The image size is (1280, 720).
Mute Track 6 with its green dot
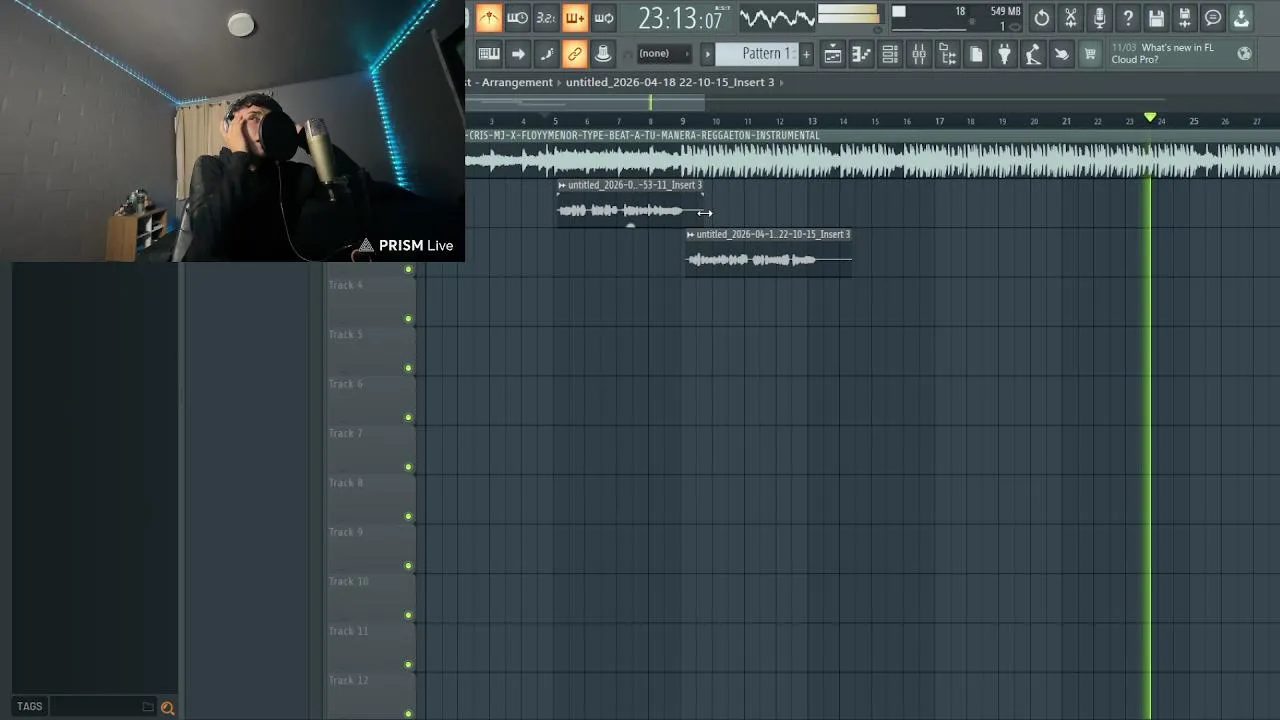408,418
